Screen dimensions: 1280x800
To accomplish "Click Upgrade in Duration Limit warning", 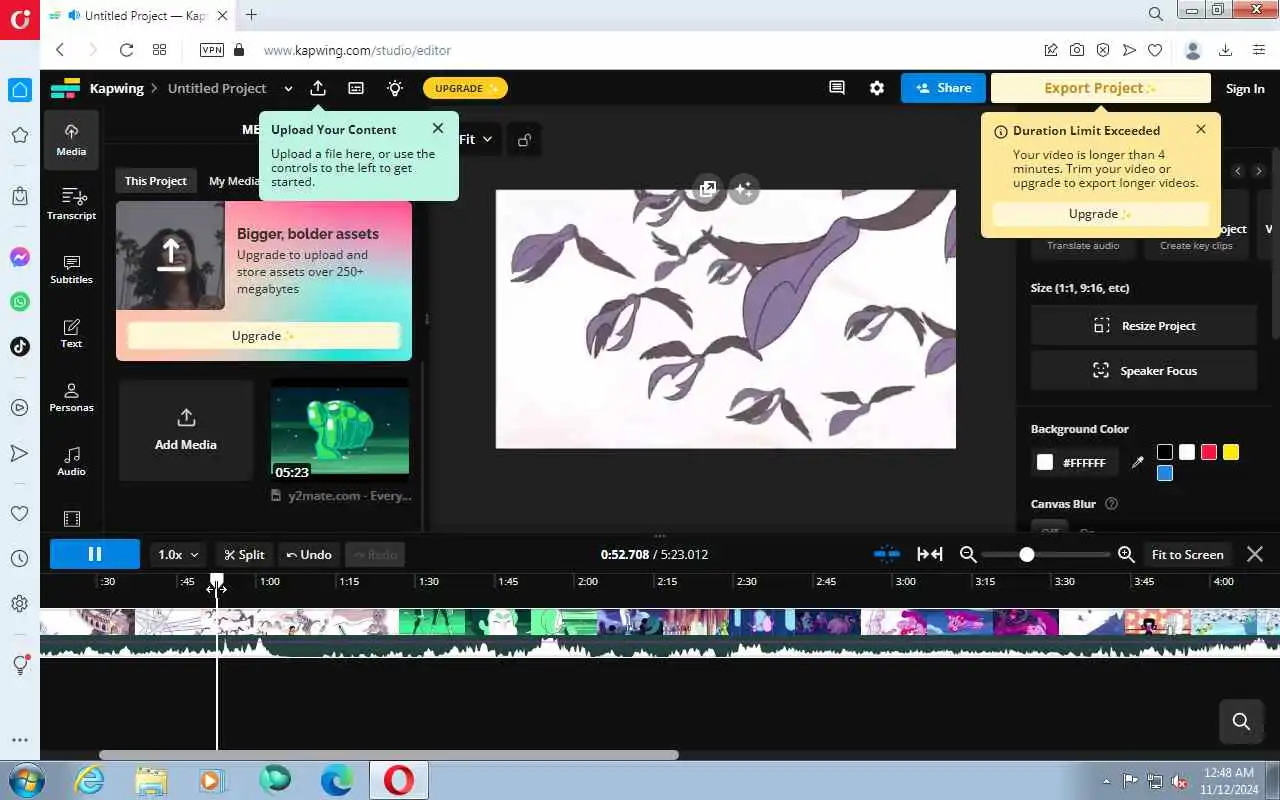I will 1100,214.
